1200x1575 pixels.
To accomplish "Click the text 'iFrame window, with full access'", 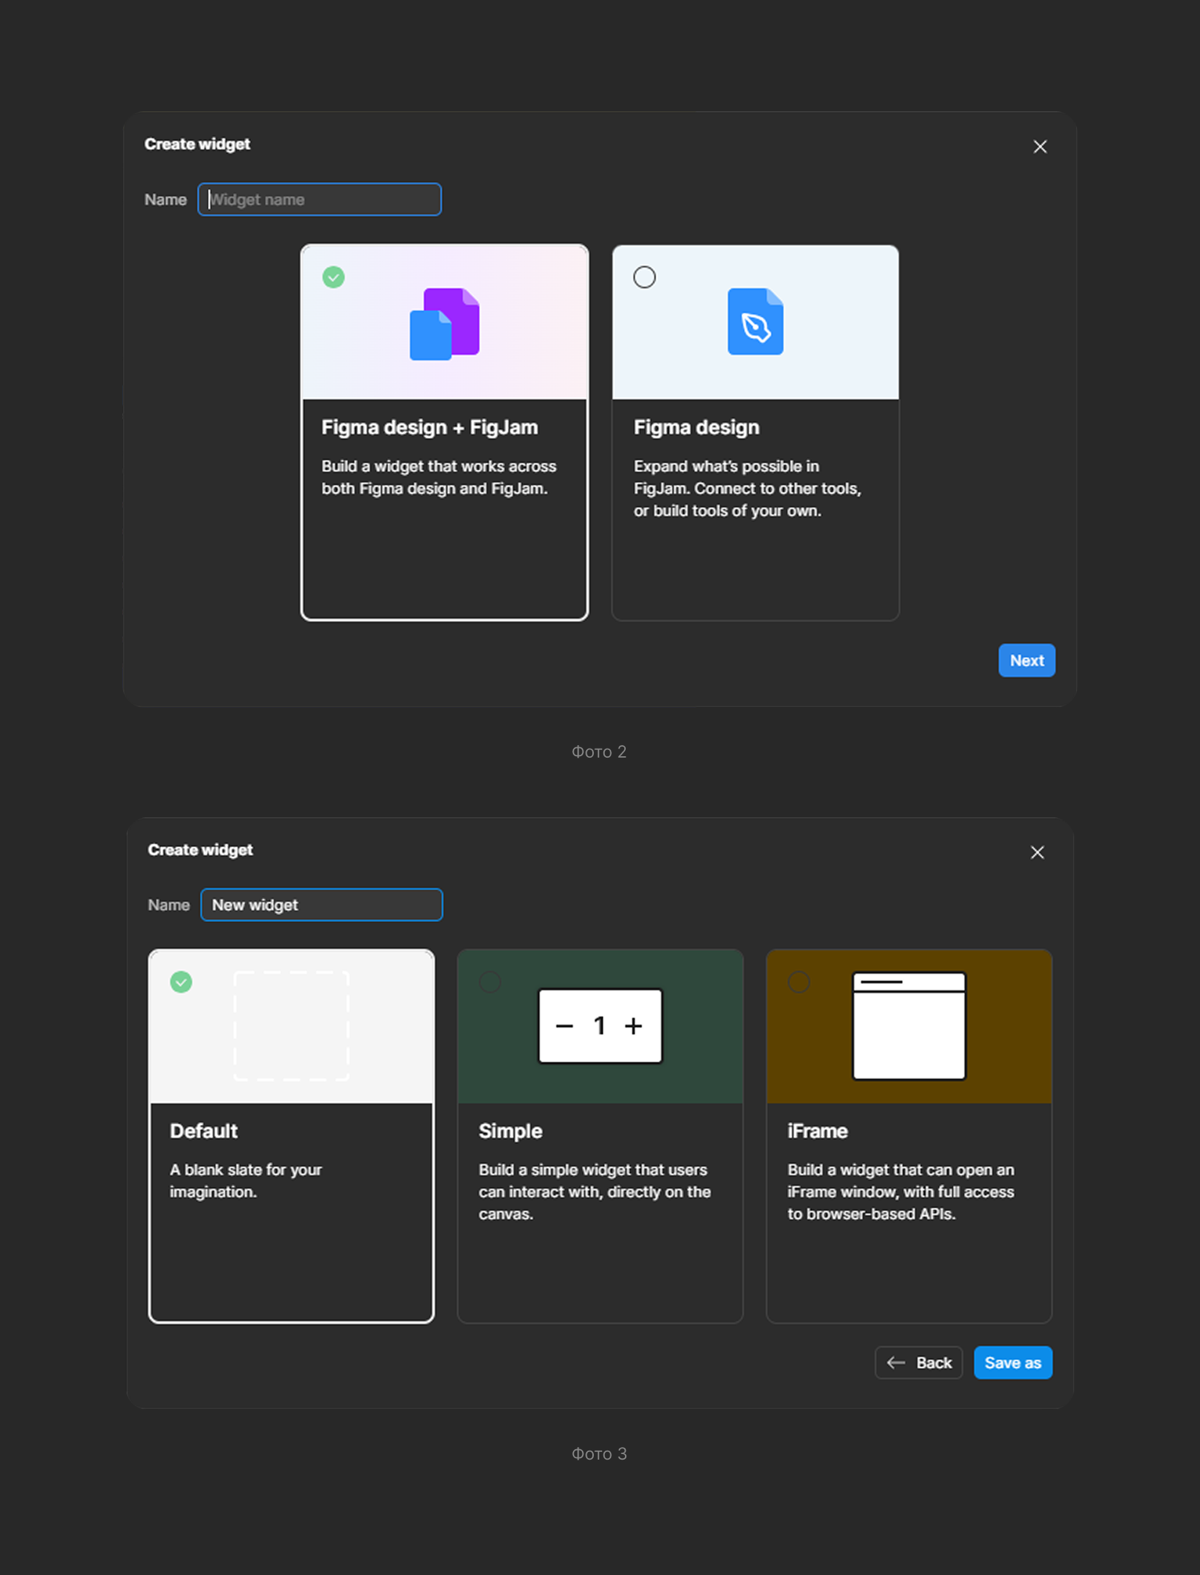I will click(x=901, y=1192).
